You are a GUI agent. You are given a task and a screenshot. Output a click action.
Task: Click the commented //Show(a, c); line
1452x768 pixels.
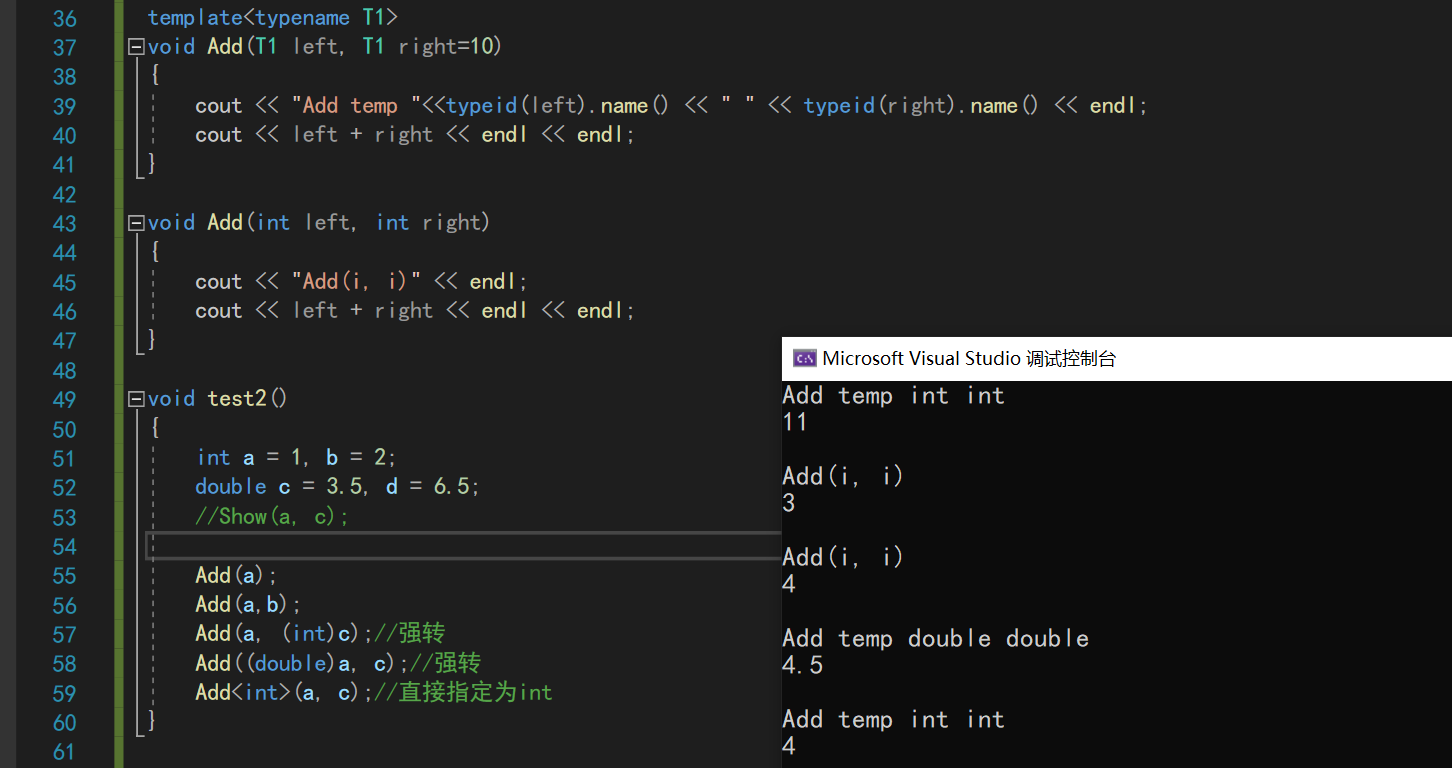273,516
